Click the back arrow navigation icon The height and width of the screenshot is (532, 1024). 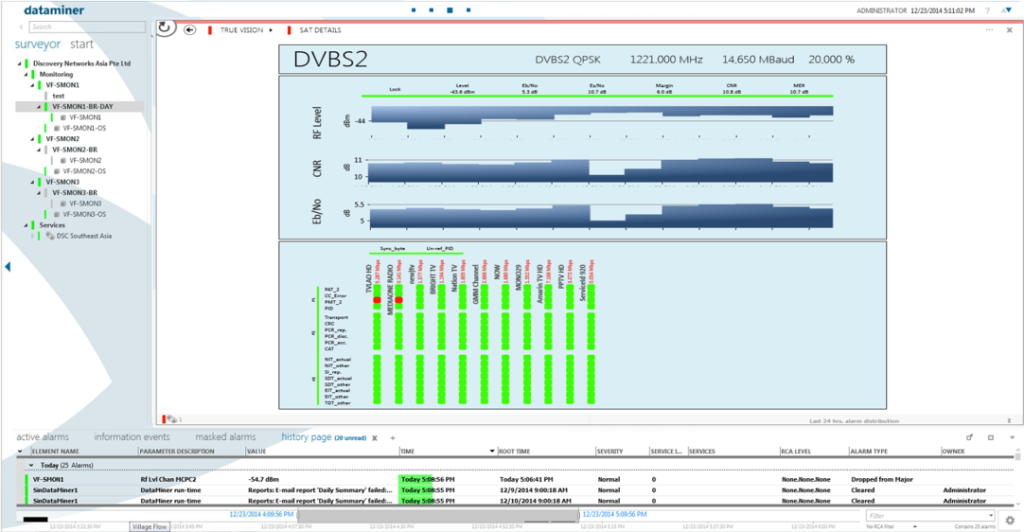[x=190, y=30]
